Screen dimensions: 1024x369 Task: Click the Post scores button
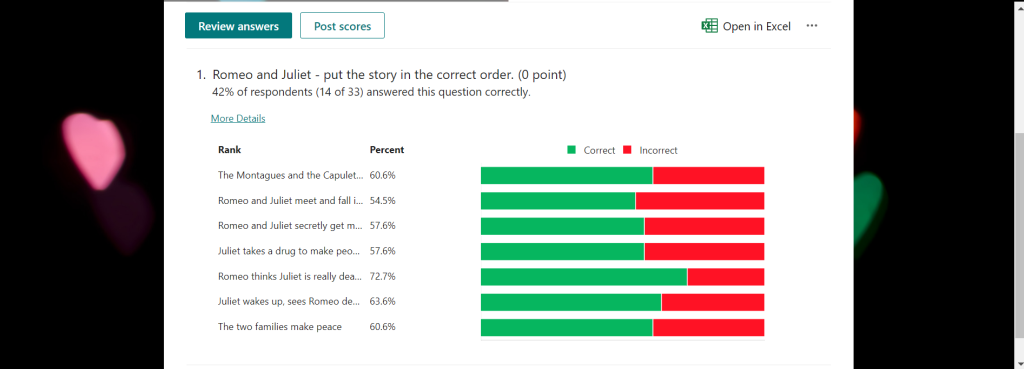tap(342, 26)
